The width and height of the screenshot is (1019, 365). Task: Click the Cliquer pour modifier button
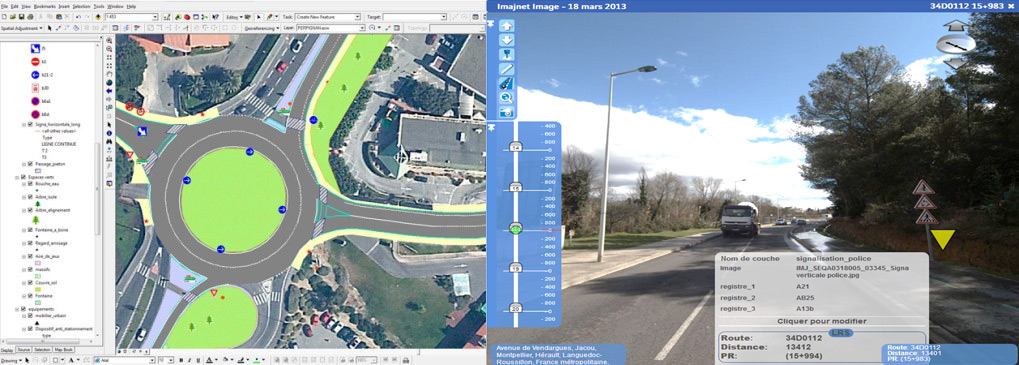click(x=821, y=321)
